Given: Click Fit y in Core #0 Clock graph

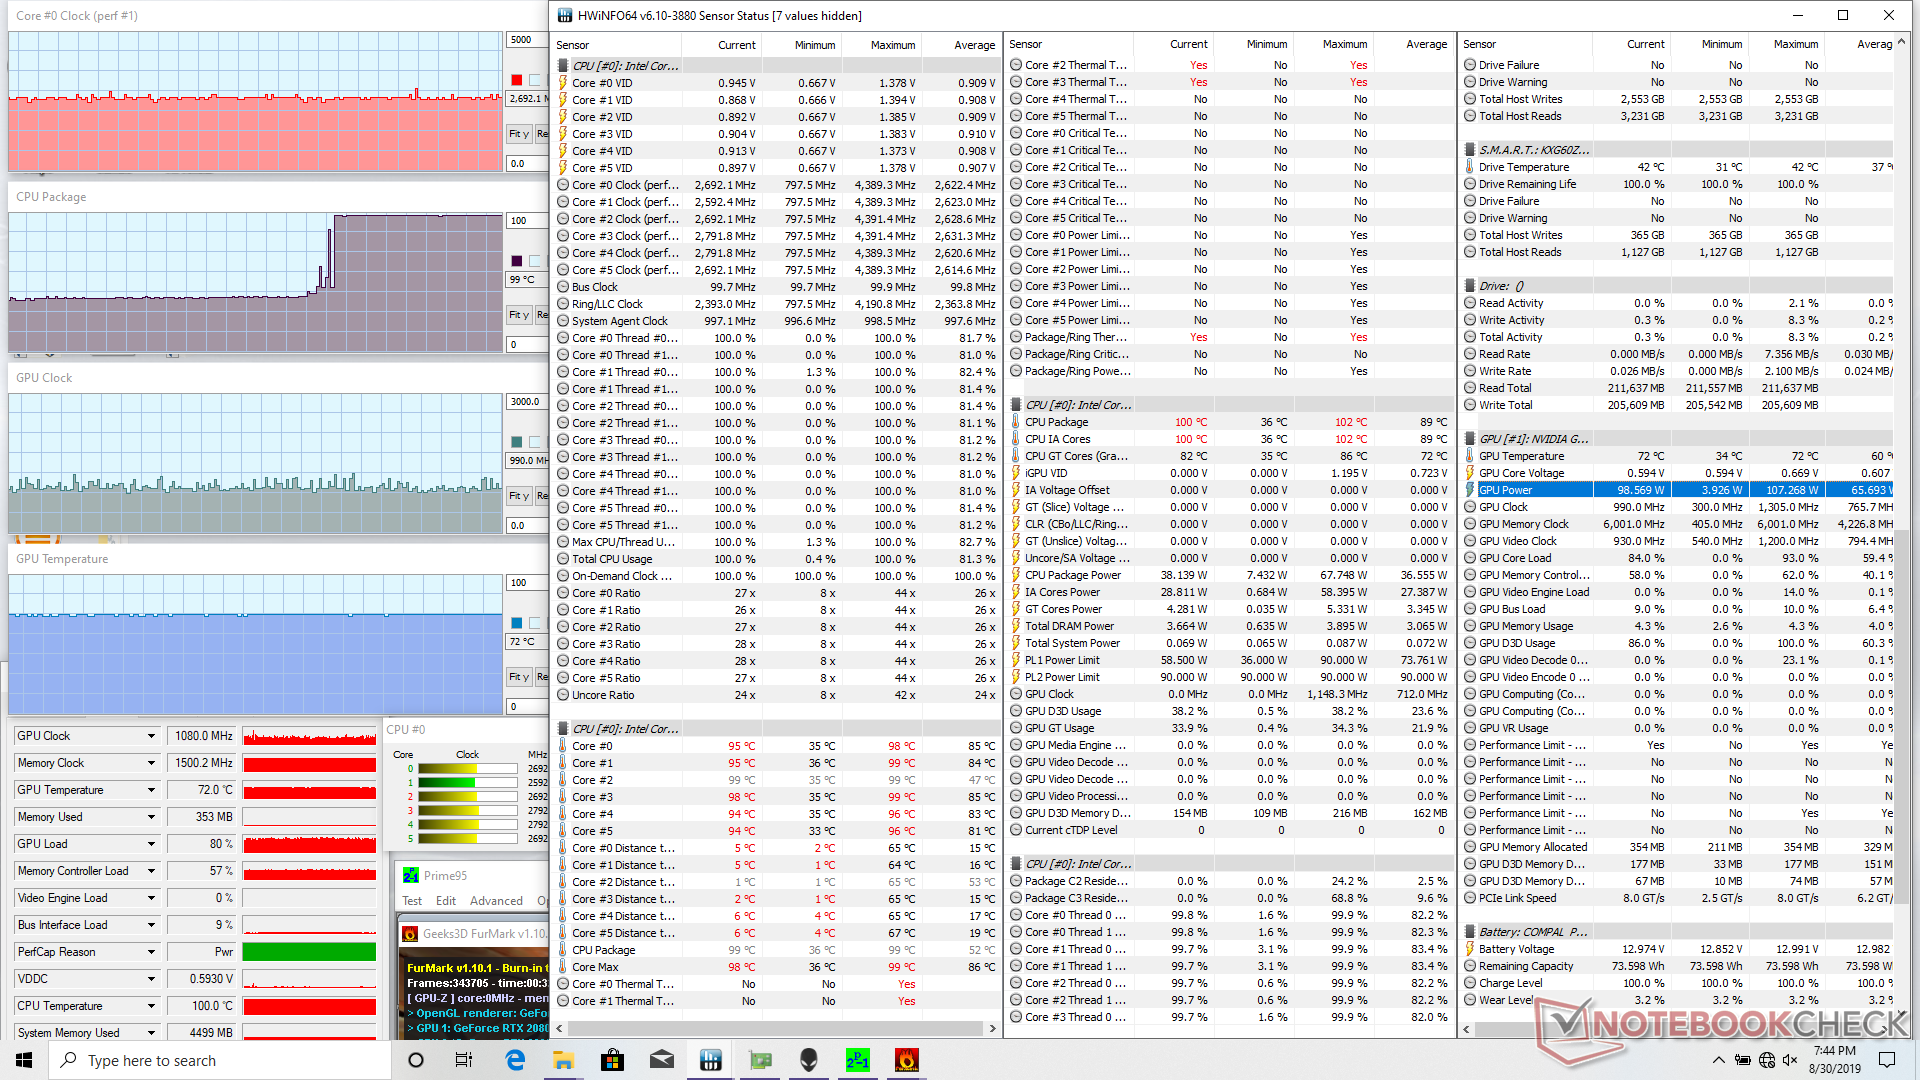Looking at the screenshot, I should [519, 133].
